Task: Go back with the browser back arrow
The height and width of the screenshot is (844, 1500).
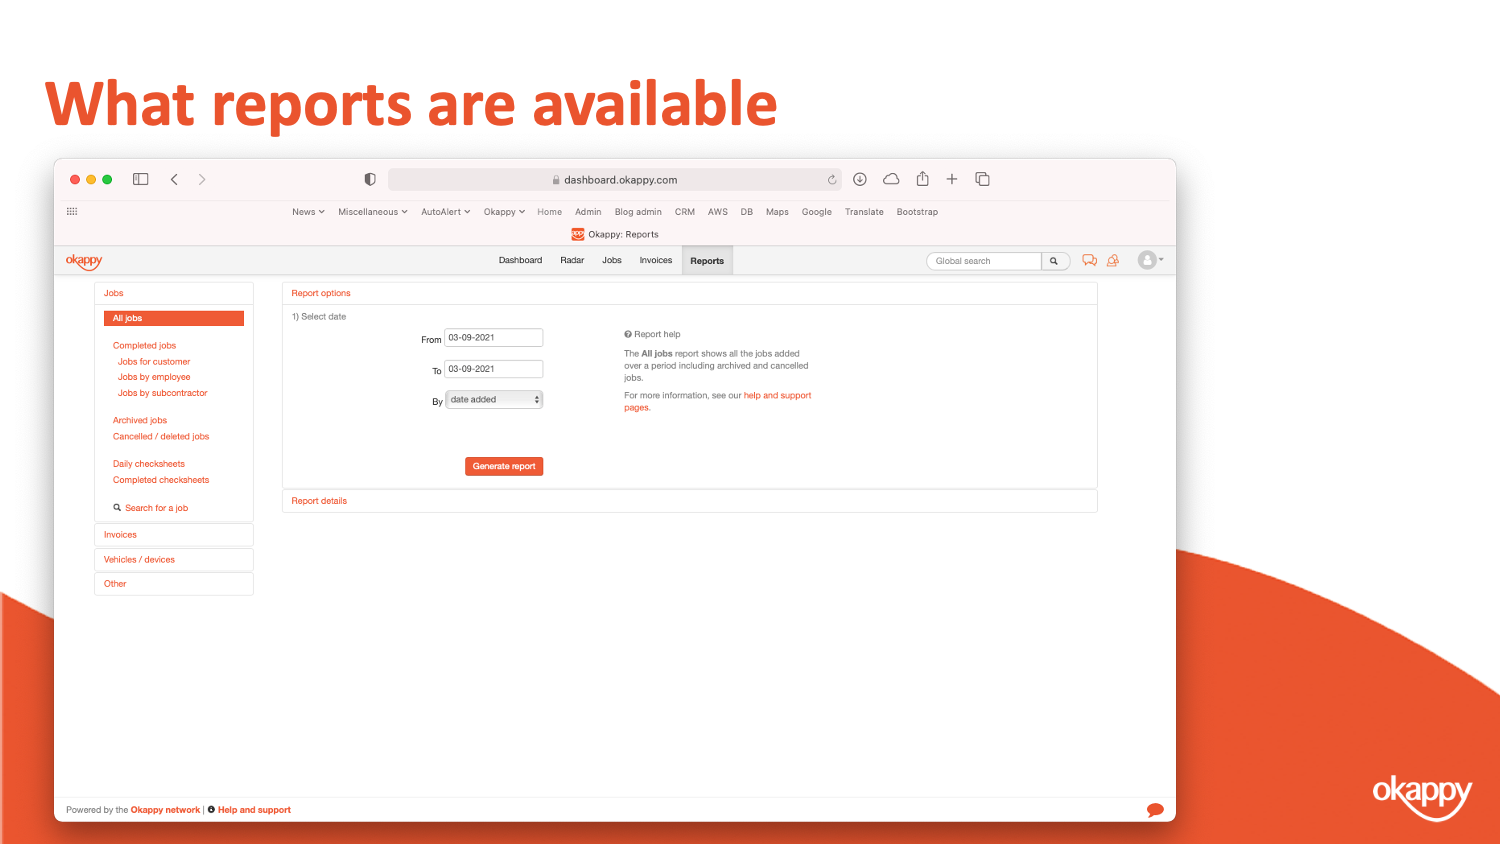Action: 174,179
